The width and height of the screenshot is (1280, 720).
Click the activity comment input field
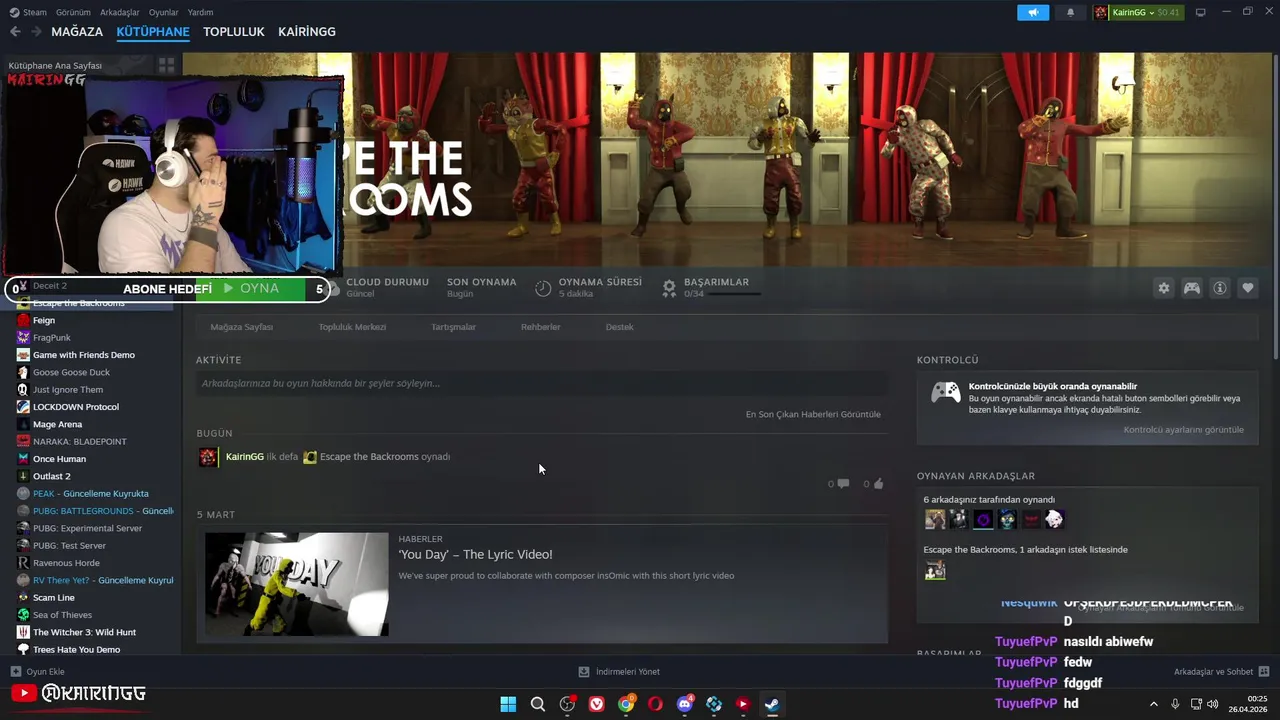541,383
